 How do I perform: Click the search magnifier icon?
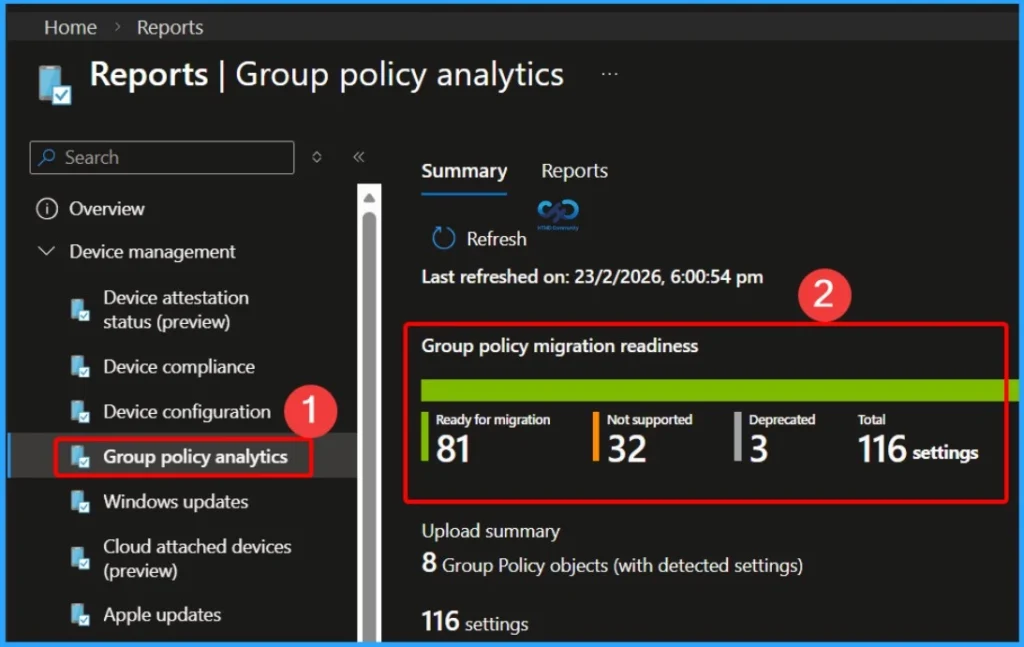50,157
